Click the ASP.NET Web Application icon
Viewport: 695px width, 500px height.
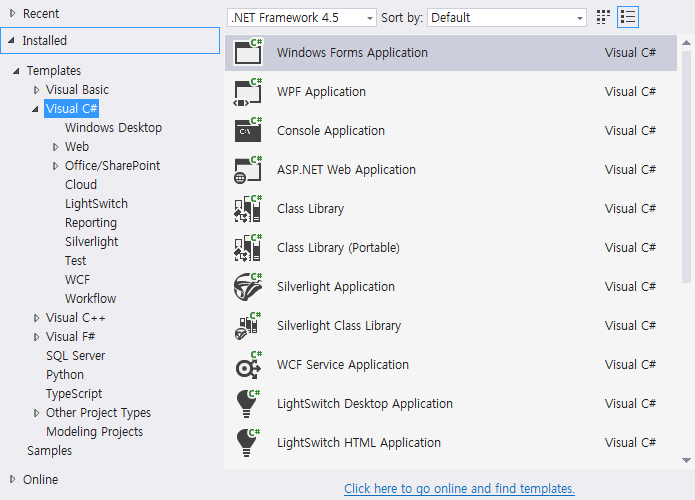[247, 170]
